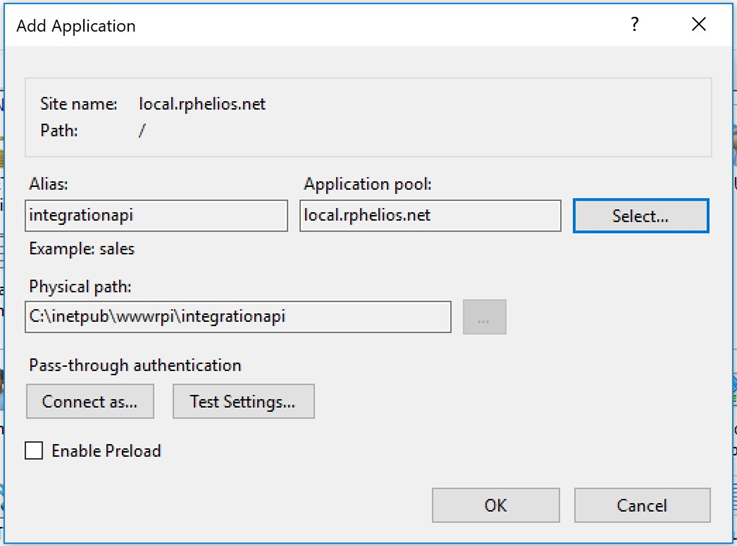Click the Application pool text box
Screen dimensions: 737x546
pos(430,215)
